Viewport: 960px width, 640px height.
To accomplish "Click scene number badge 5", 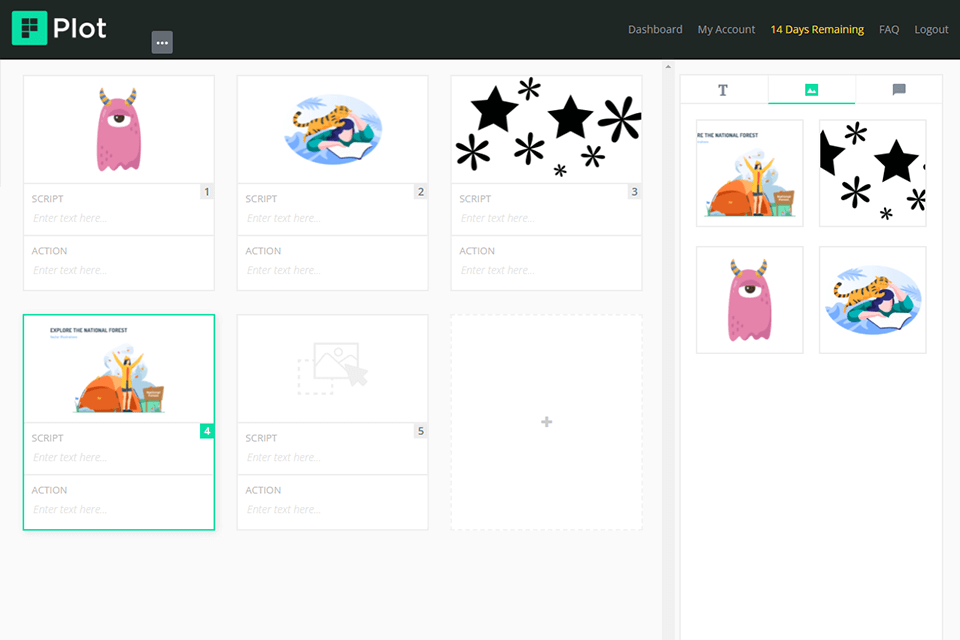I will [x=421, y=431].
